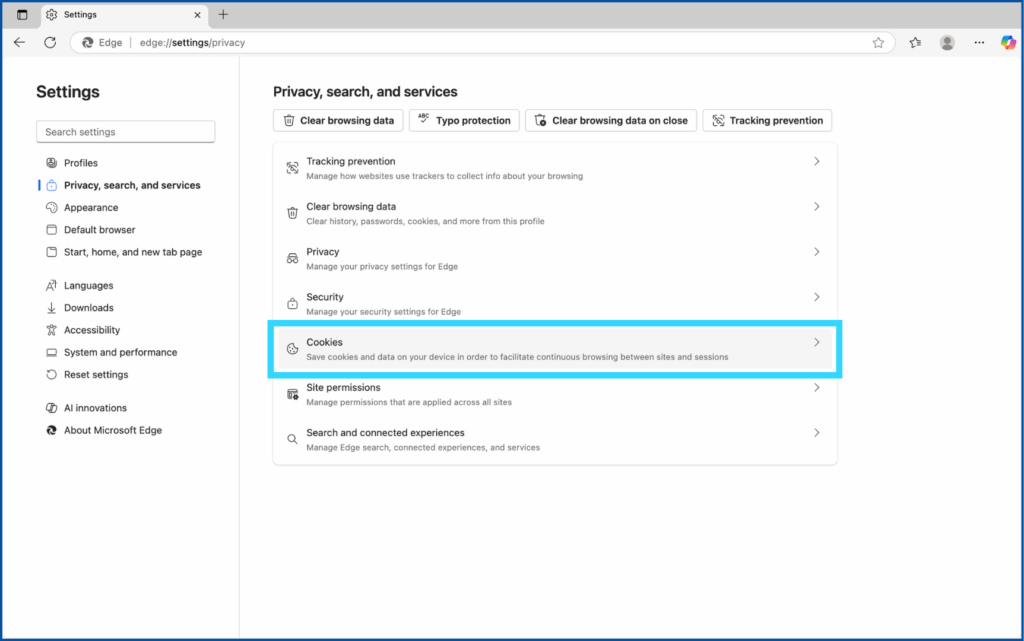The width and height of the screenshot is (1024, 641).
Task: Open the three-dot settings and more menu
Action: 978,43
